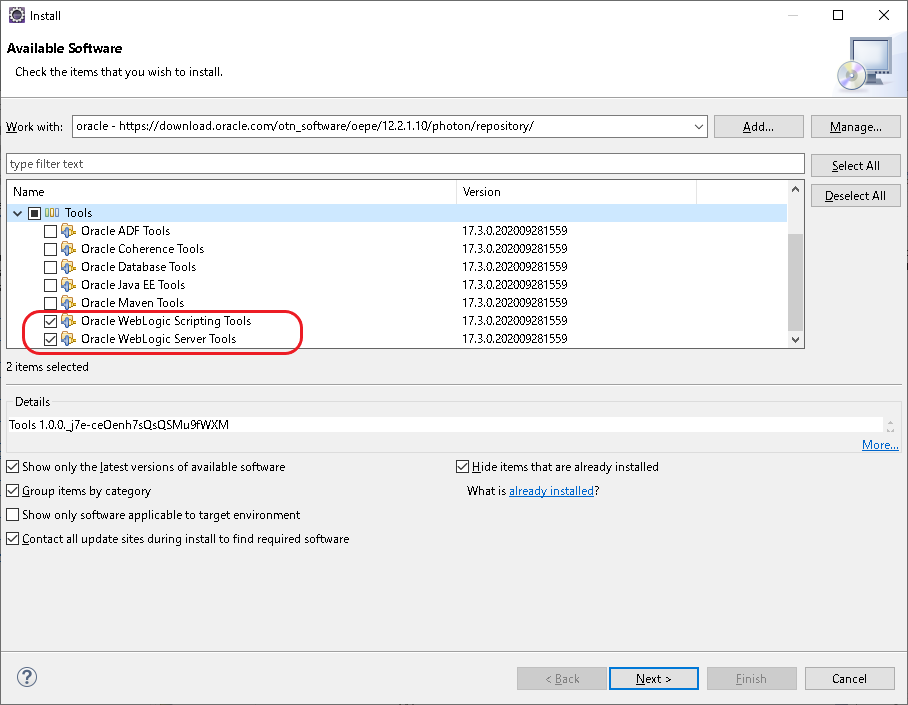
Task: Click the Oracle Java EE Tools feature icon
Action: click(68, 285)
